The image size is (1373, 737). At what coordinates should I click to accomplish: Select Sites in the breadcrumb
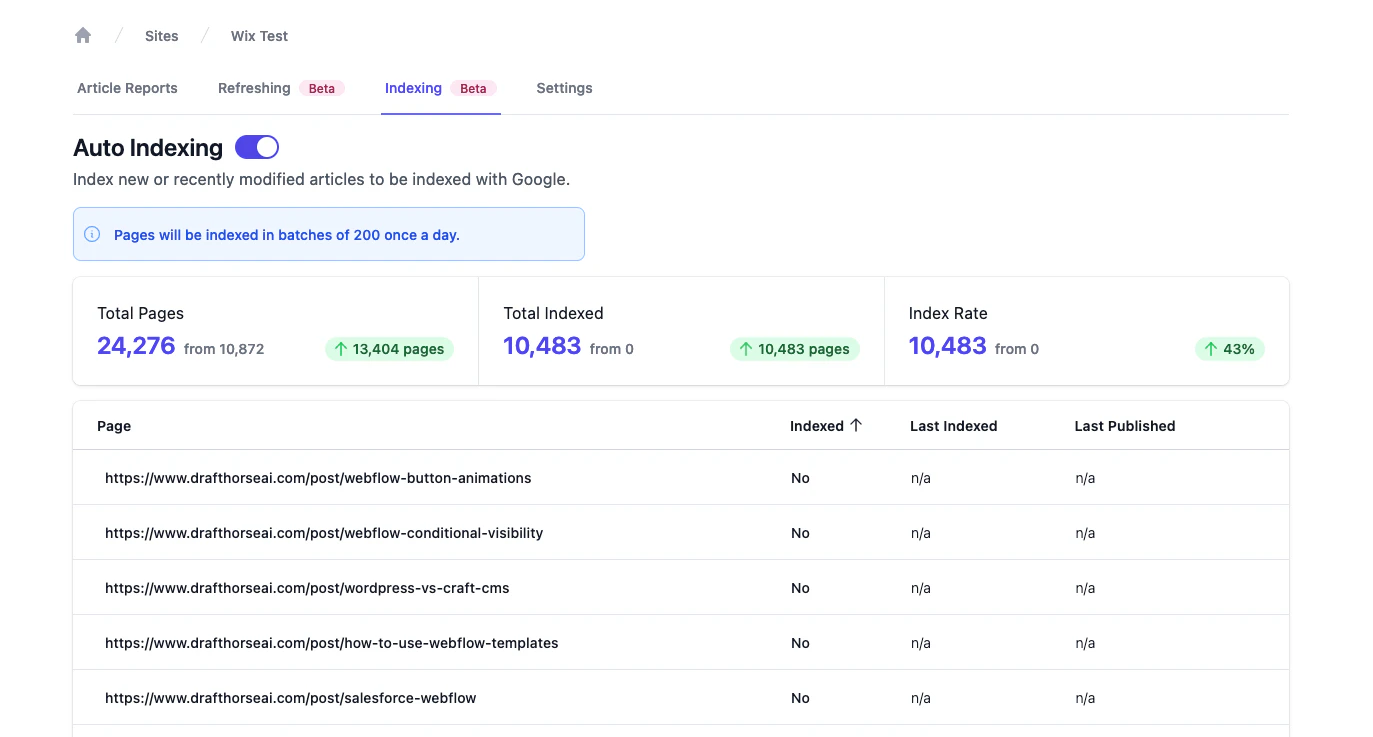point(161,35)
